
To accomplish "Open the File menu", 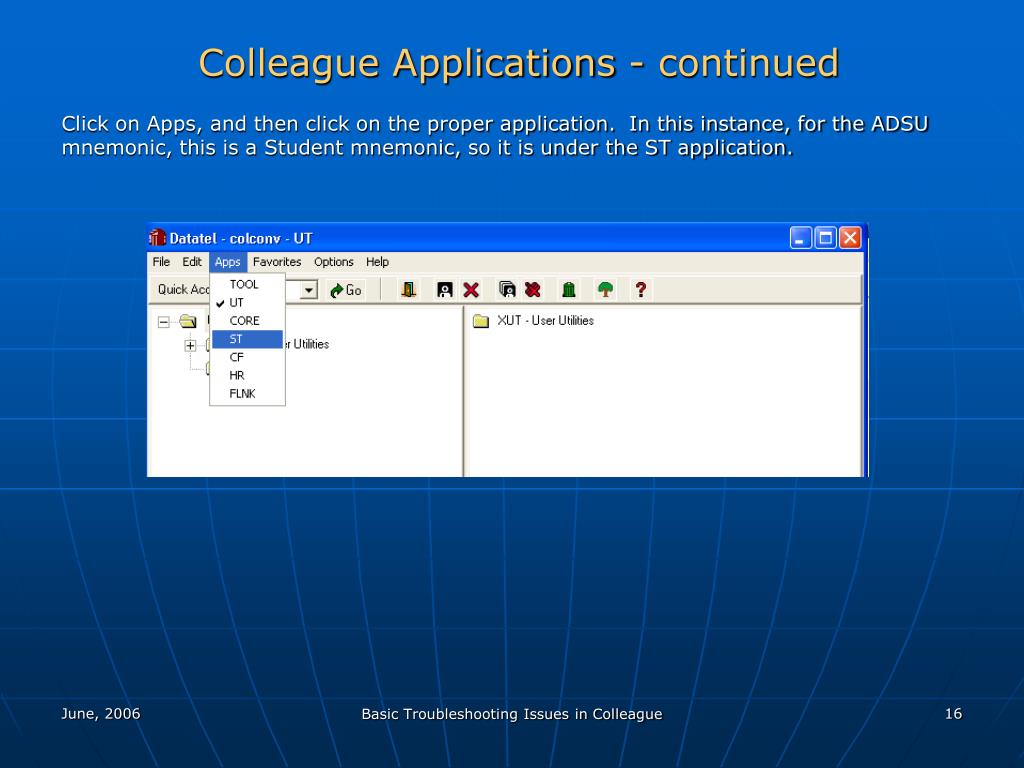I will (161, 262).
